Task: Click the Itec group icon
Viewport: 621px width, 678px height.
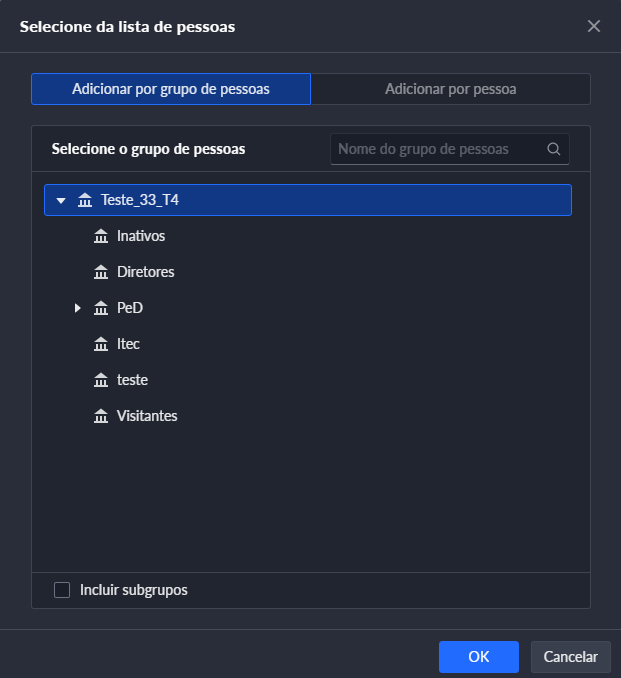Action: coord(100,344)
